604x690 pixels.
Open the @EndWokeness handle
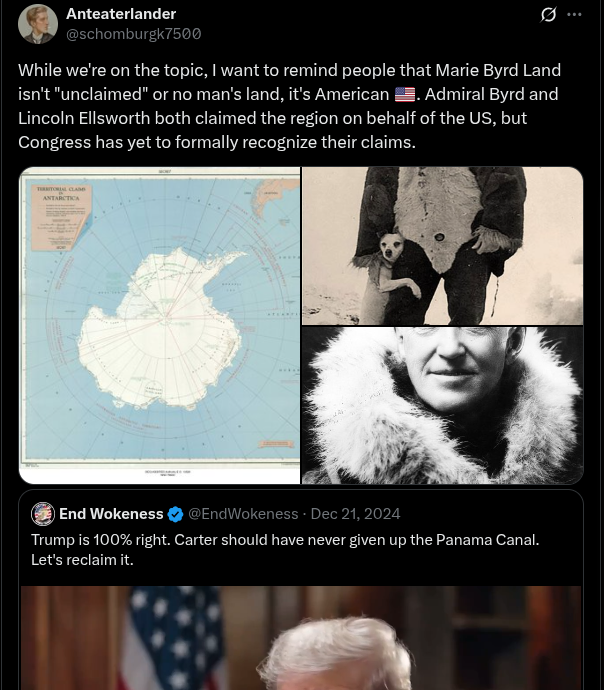pos(243,514)
